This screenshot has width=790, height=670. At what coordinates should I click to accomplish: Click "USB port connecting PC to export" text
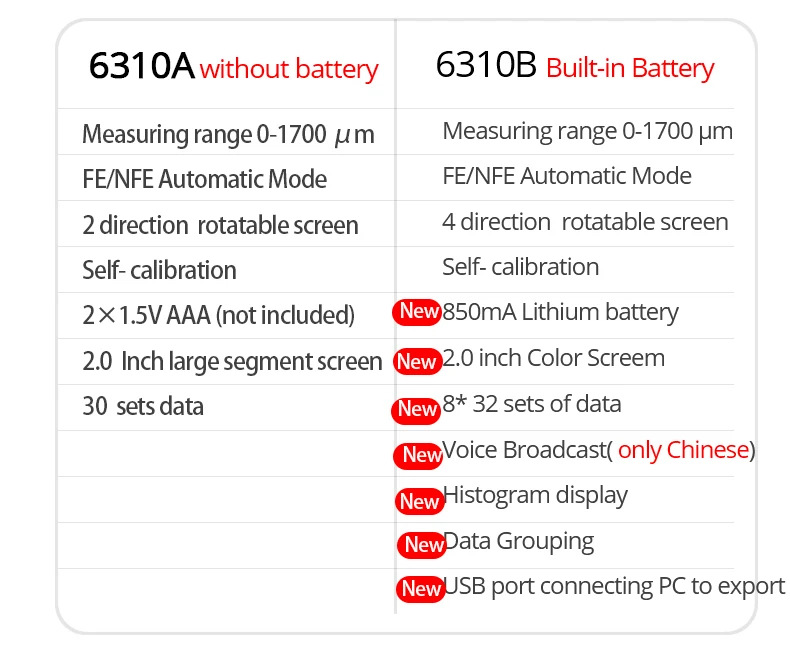(614, 586)
